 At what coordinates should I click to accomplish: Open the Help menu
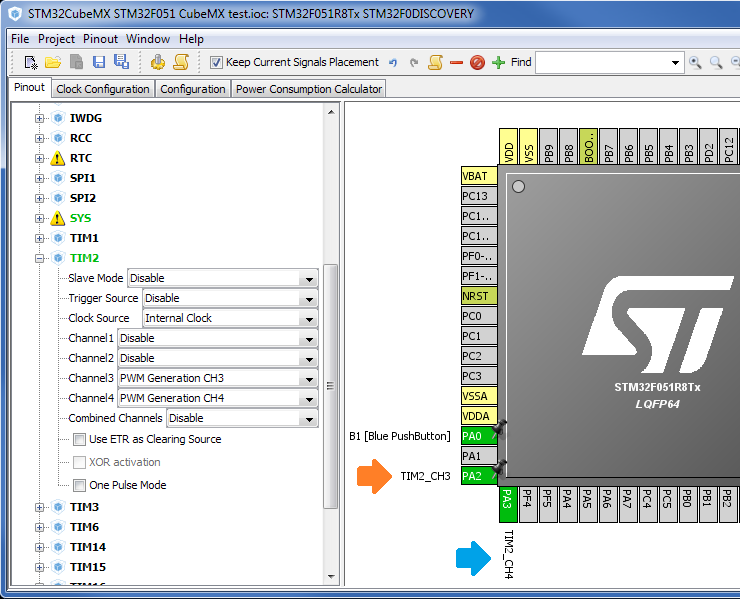191,39
